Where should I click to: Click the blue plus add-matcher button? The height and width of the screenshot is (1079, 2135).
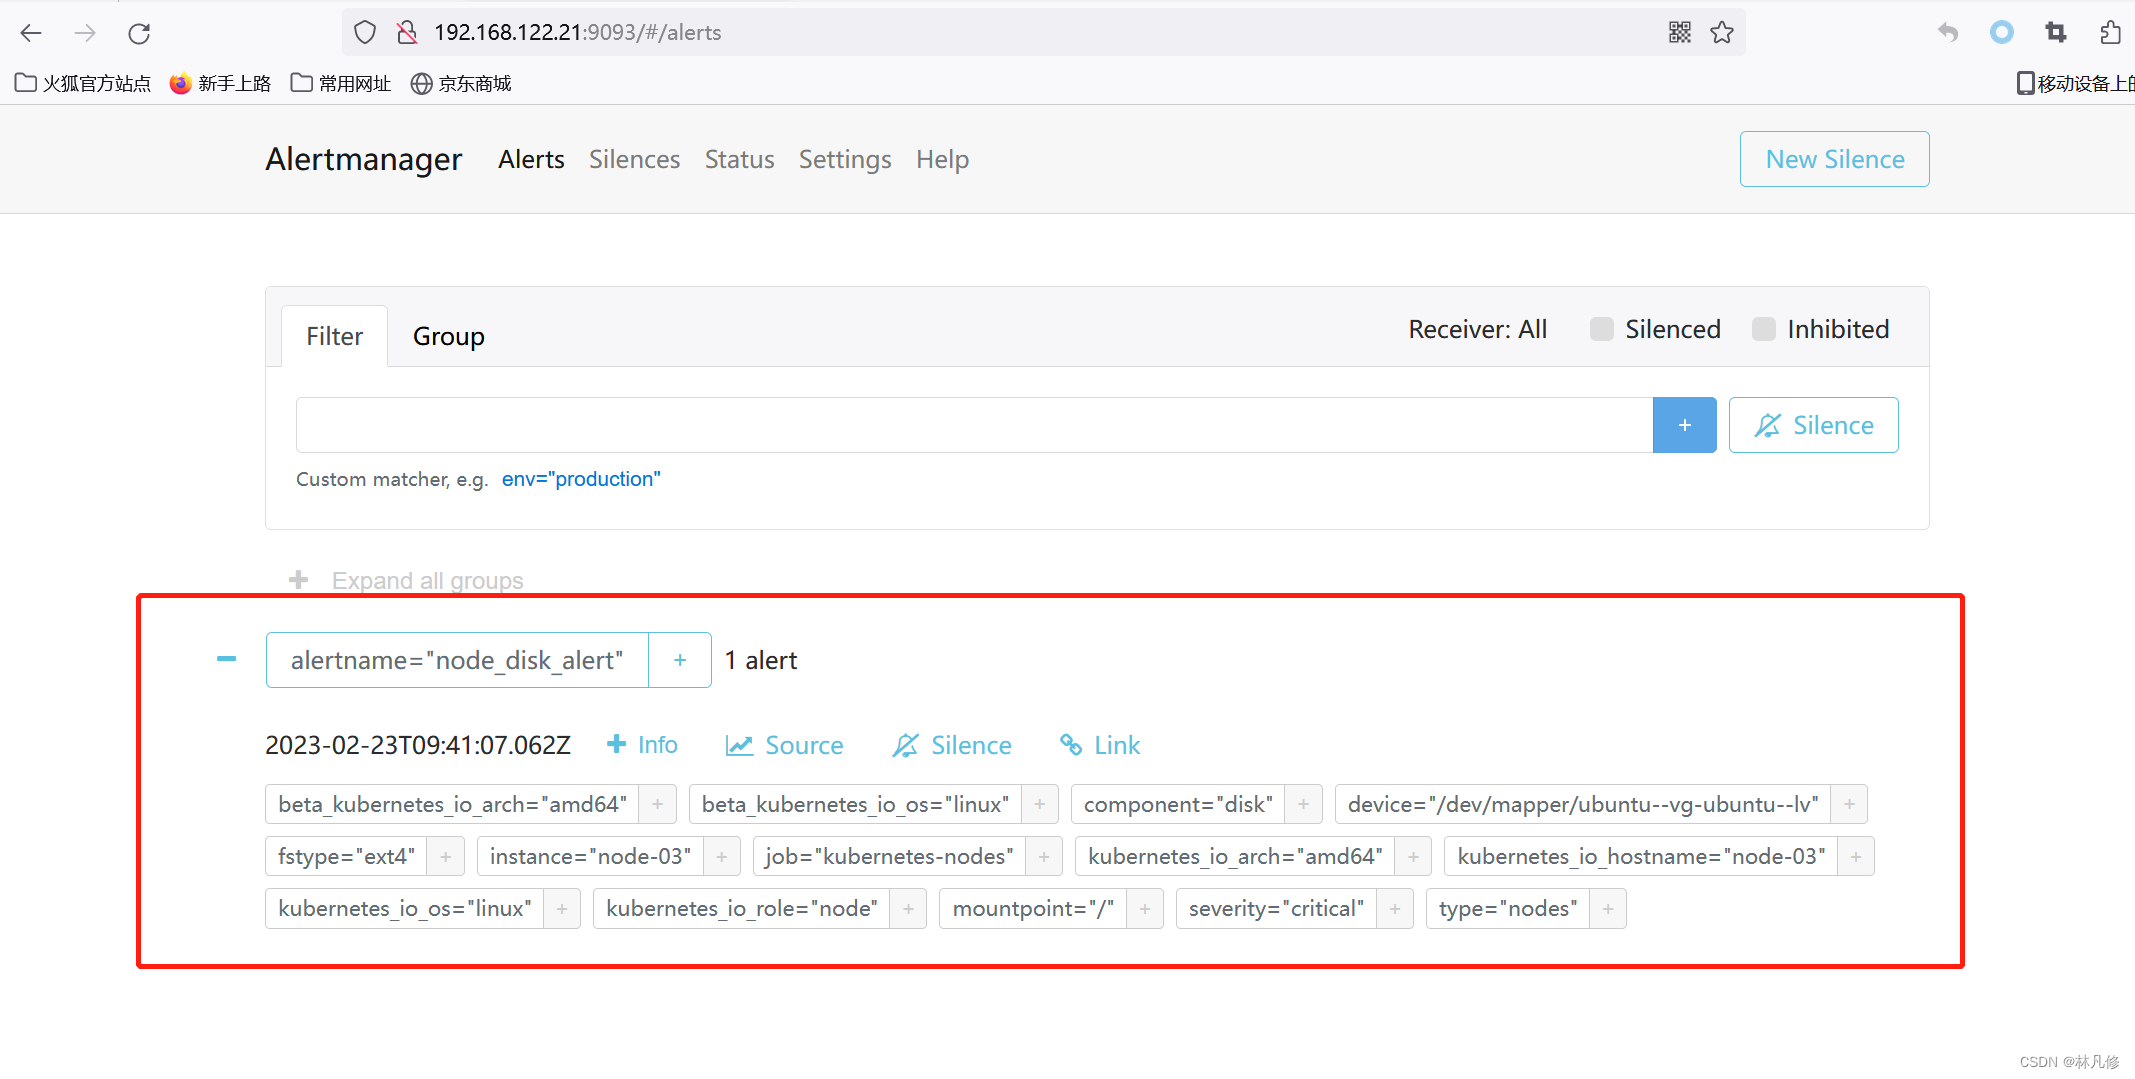coord(1684,425)
